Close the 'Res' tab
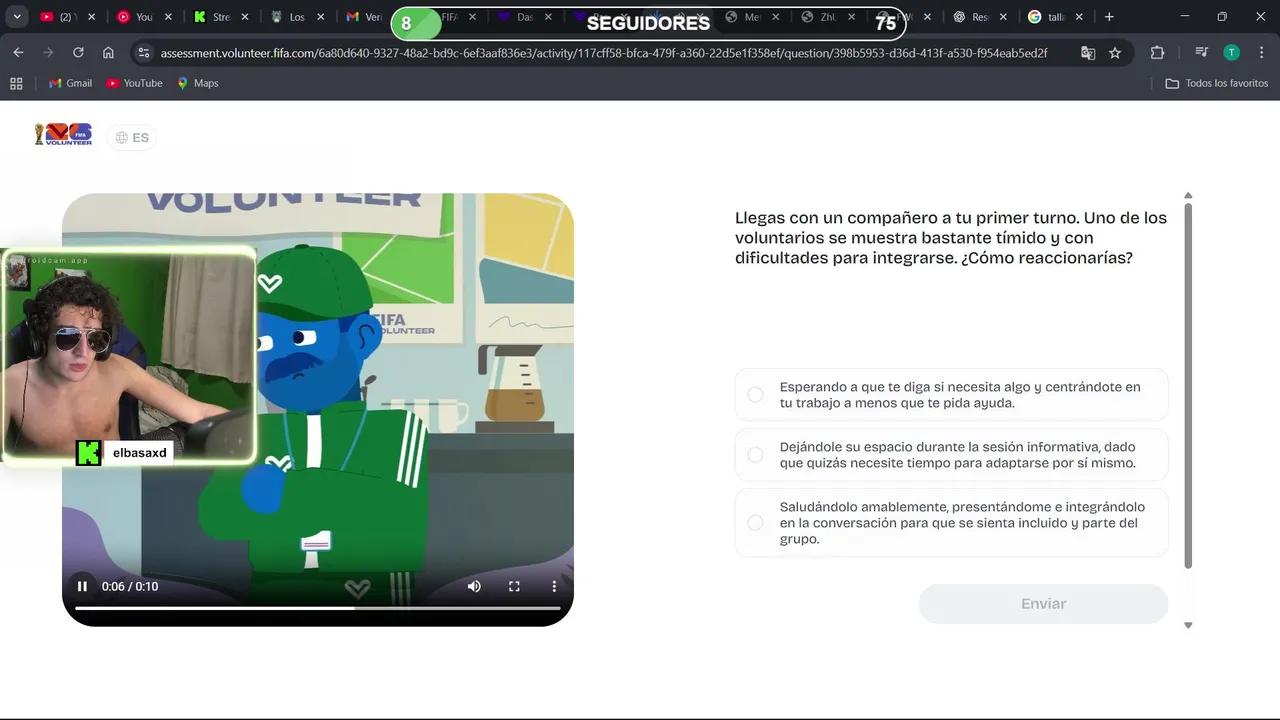The height and width of the screenshot is (720, 1280). [x=1005, y=17]
